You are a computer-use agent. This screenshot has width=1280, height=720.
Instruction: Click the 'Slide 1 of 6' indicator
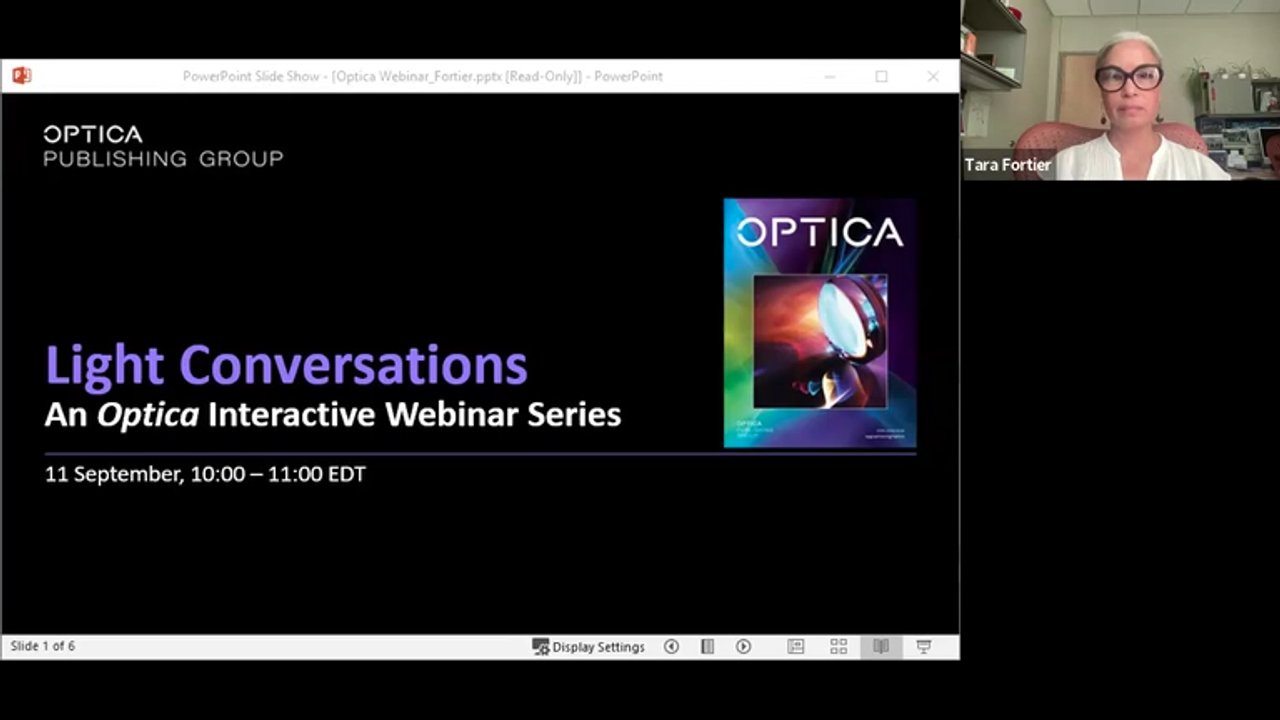coord(43,647)
